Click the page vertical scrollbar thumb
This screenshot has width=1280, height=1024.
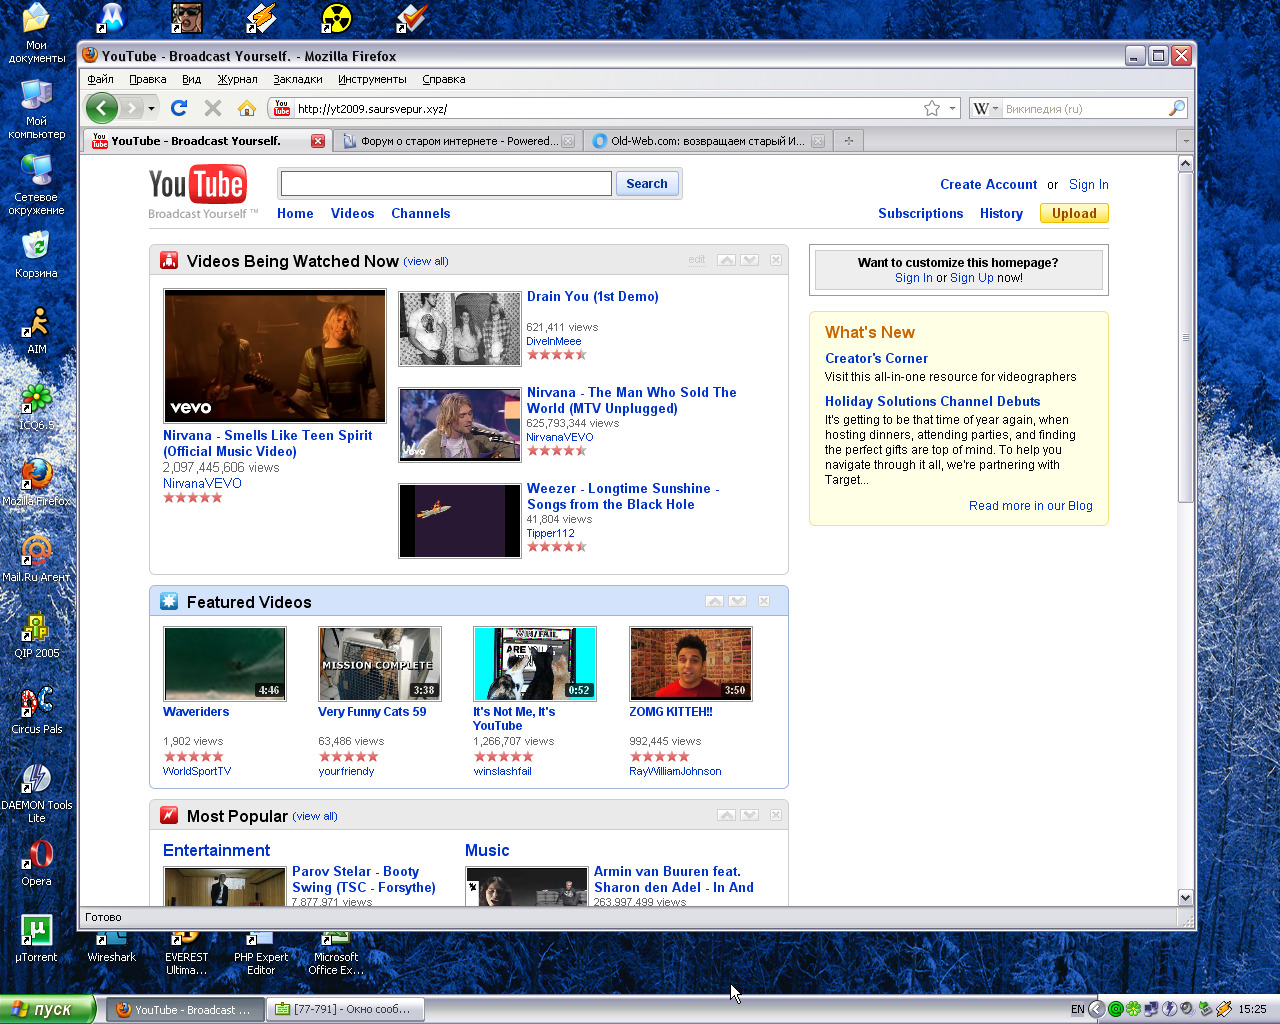(x=1186, y=337)
